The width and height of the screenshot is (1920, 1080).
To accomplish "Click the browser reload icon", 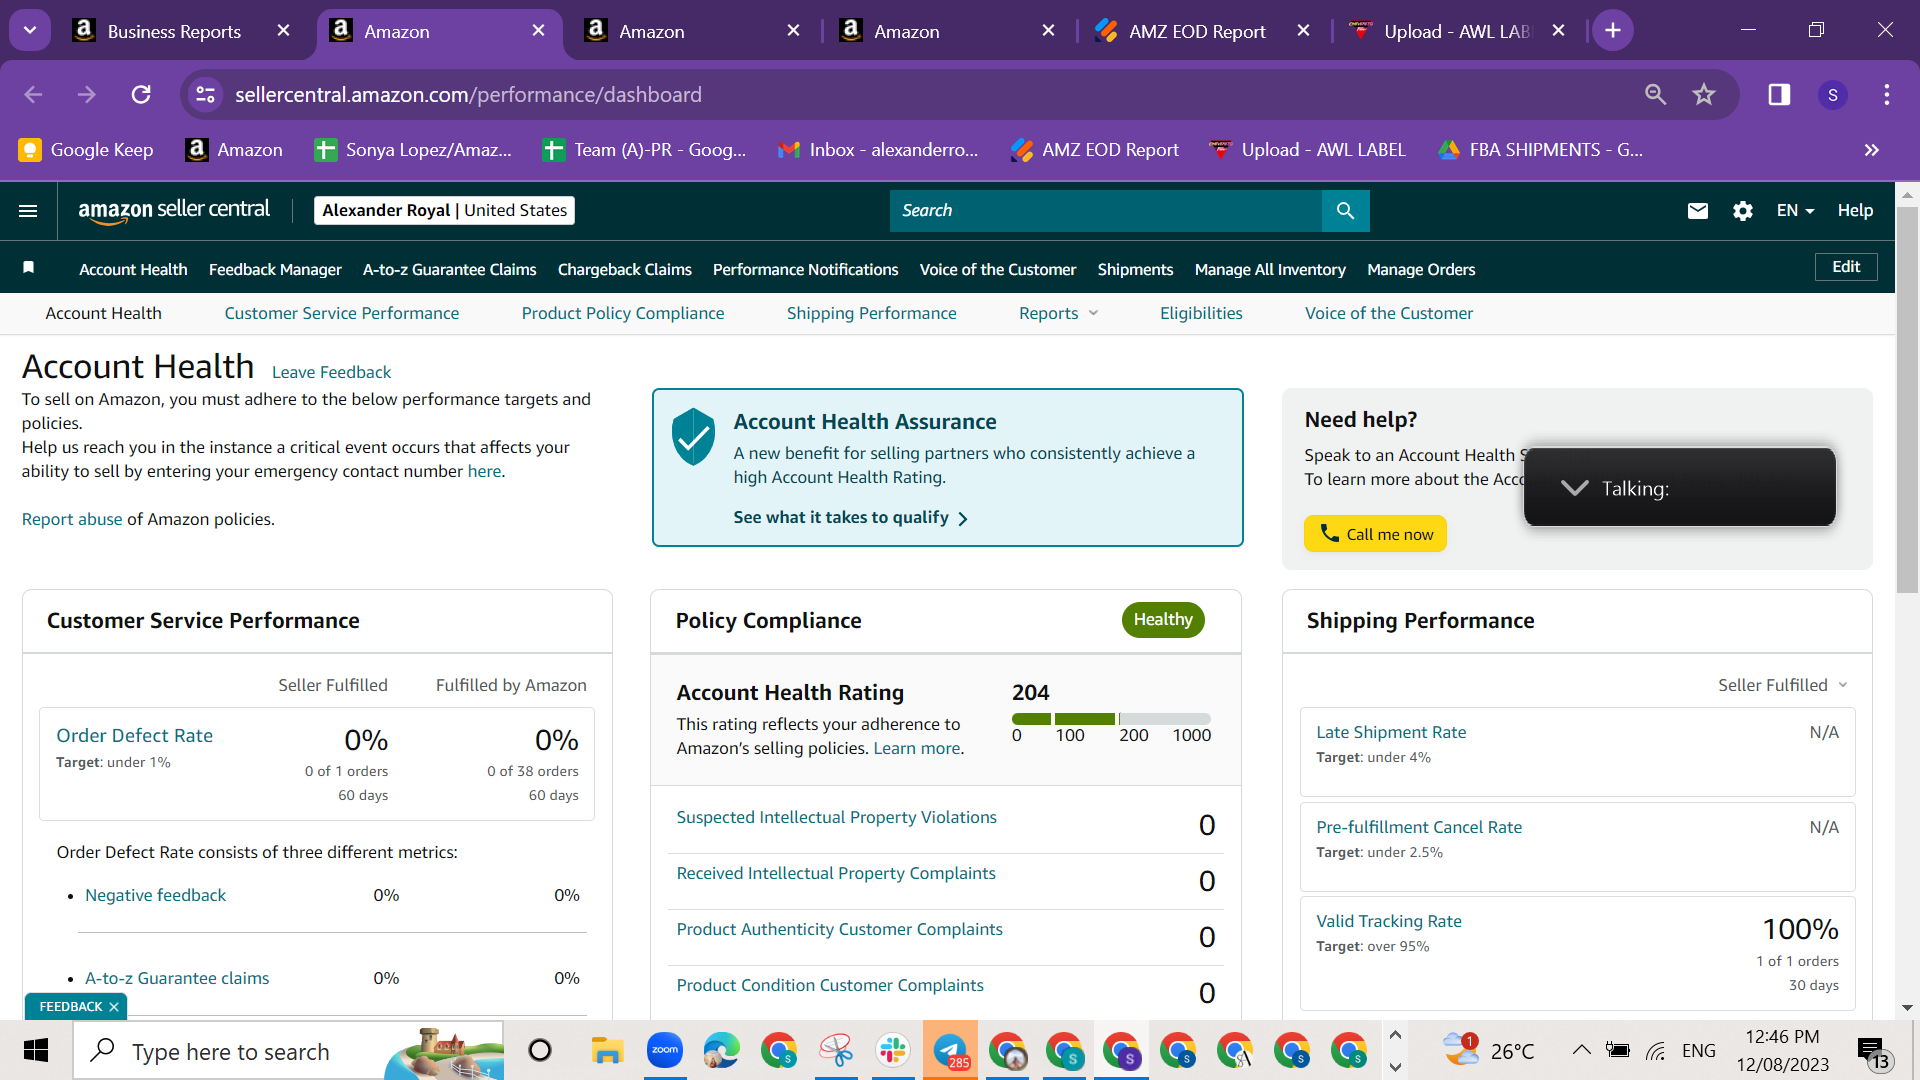I will [141, 94].
